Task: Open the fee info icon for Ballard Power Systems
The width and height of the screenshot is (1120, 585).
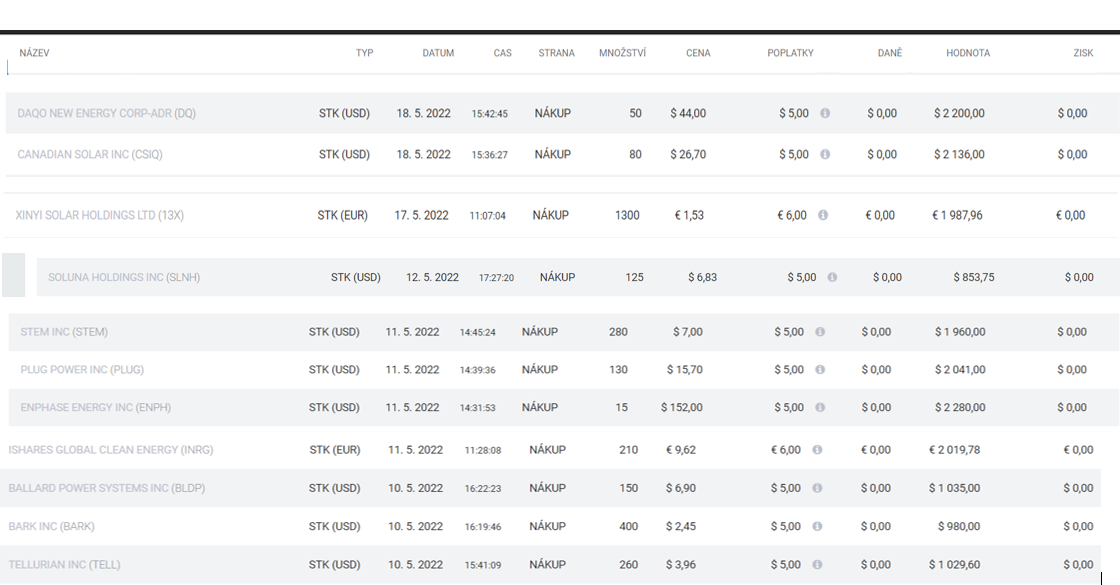Action: [817, 489]
